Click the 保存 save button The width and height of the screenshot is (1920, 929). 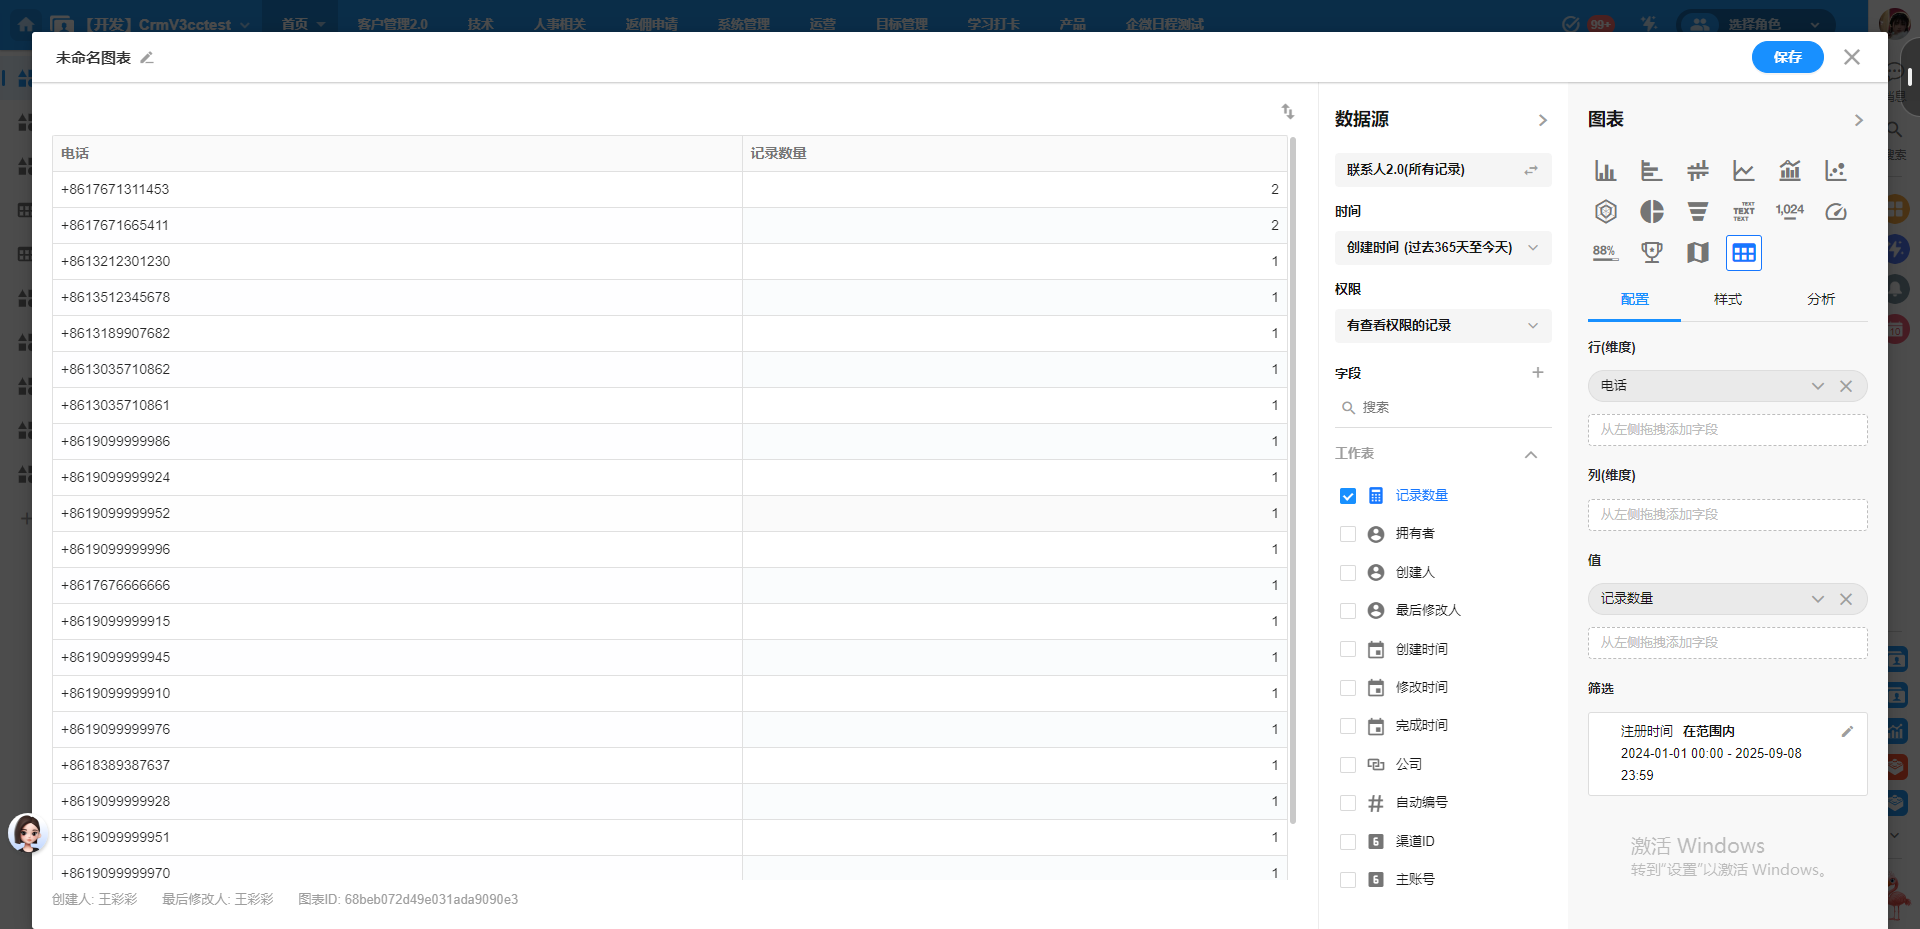tap(1787, 57)
